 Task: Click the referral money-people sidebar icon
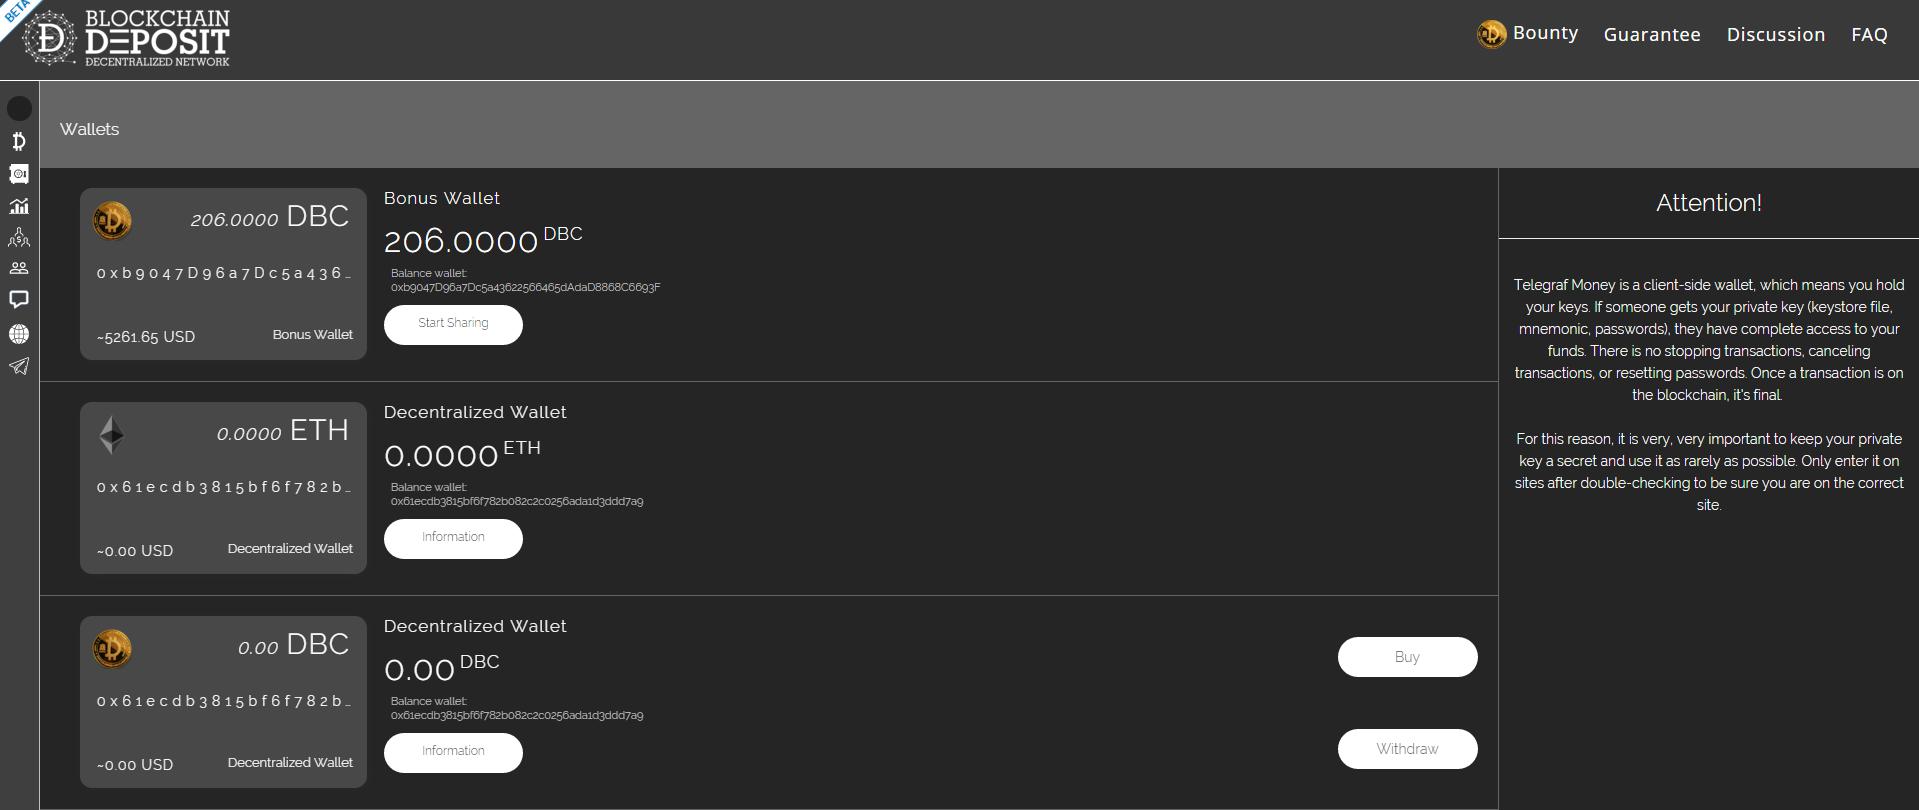point(19,238)
